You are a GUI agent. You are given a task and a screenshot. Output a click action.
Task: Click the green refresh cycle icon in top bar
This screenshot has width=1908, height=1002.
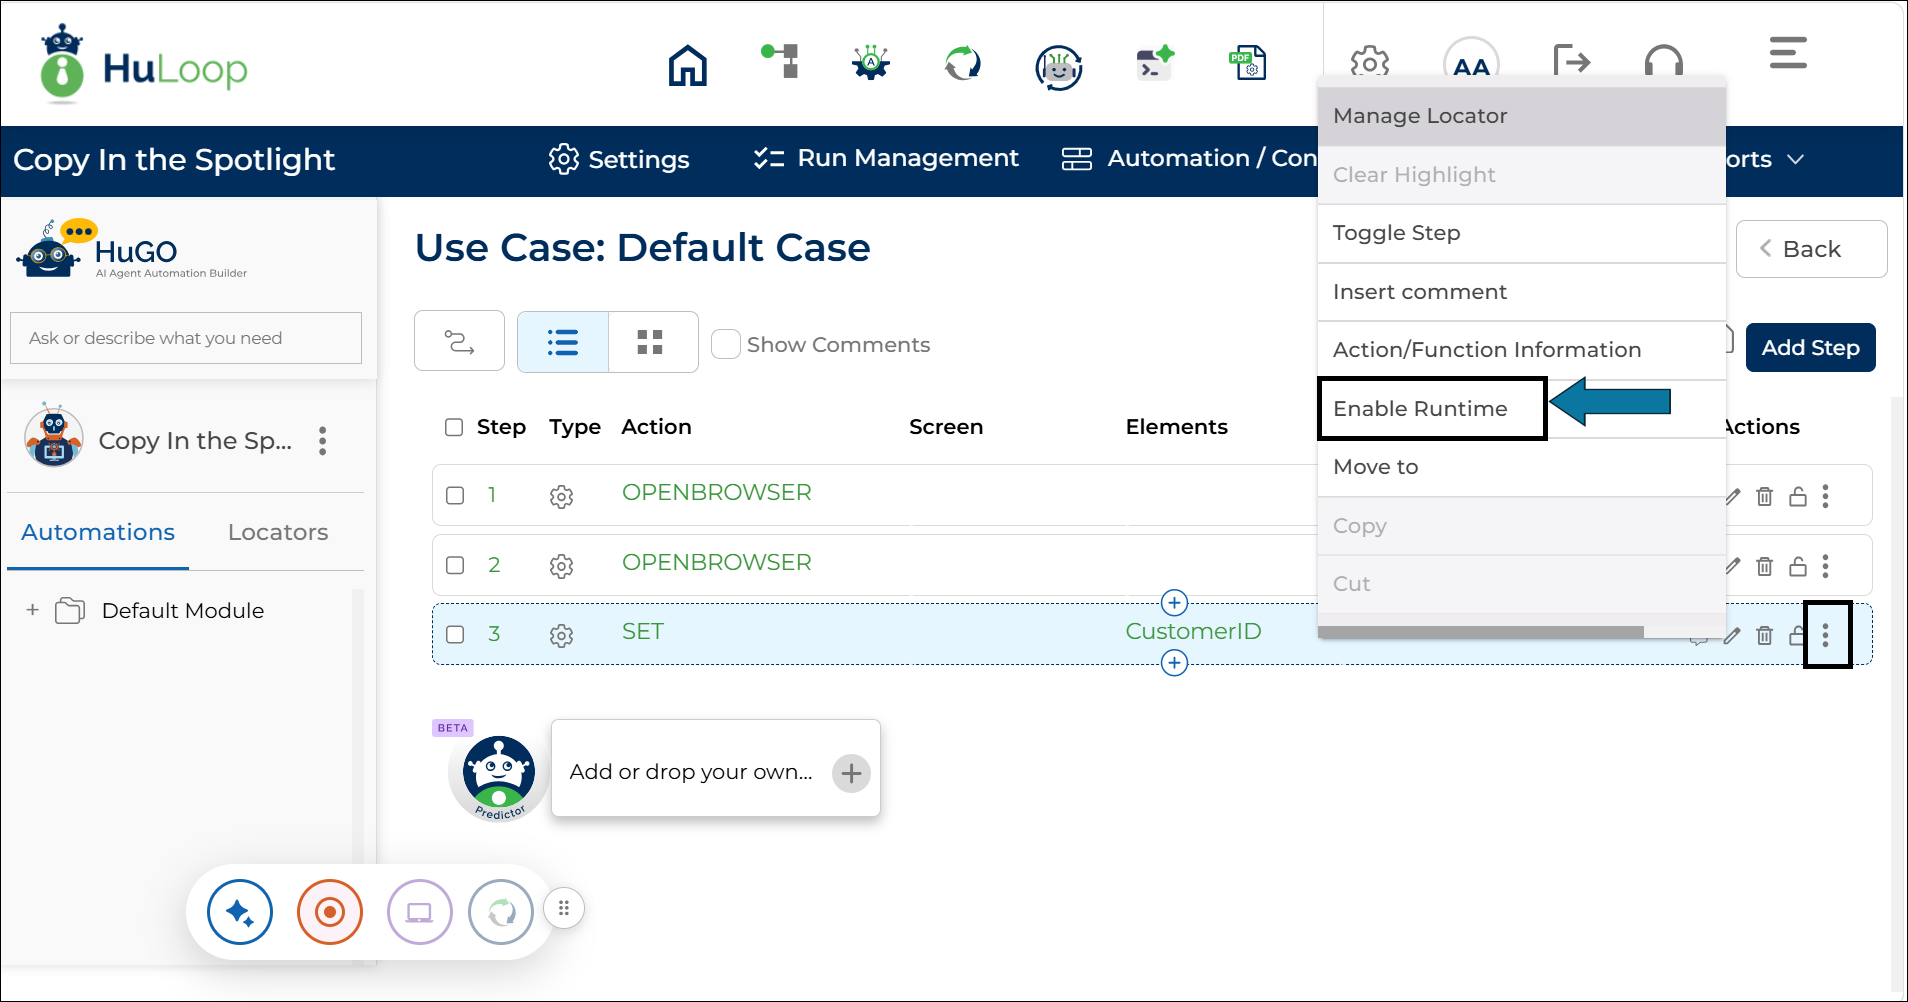point(963,63)
